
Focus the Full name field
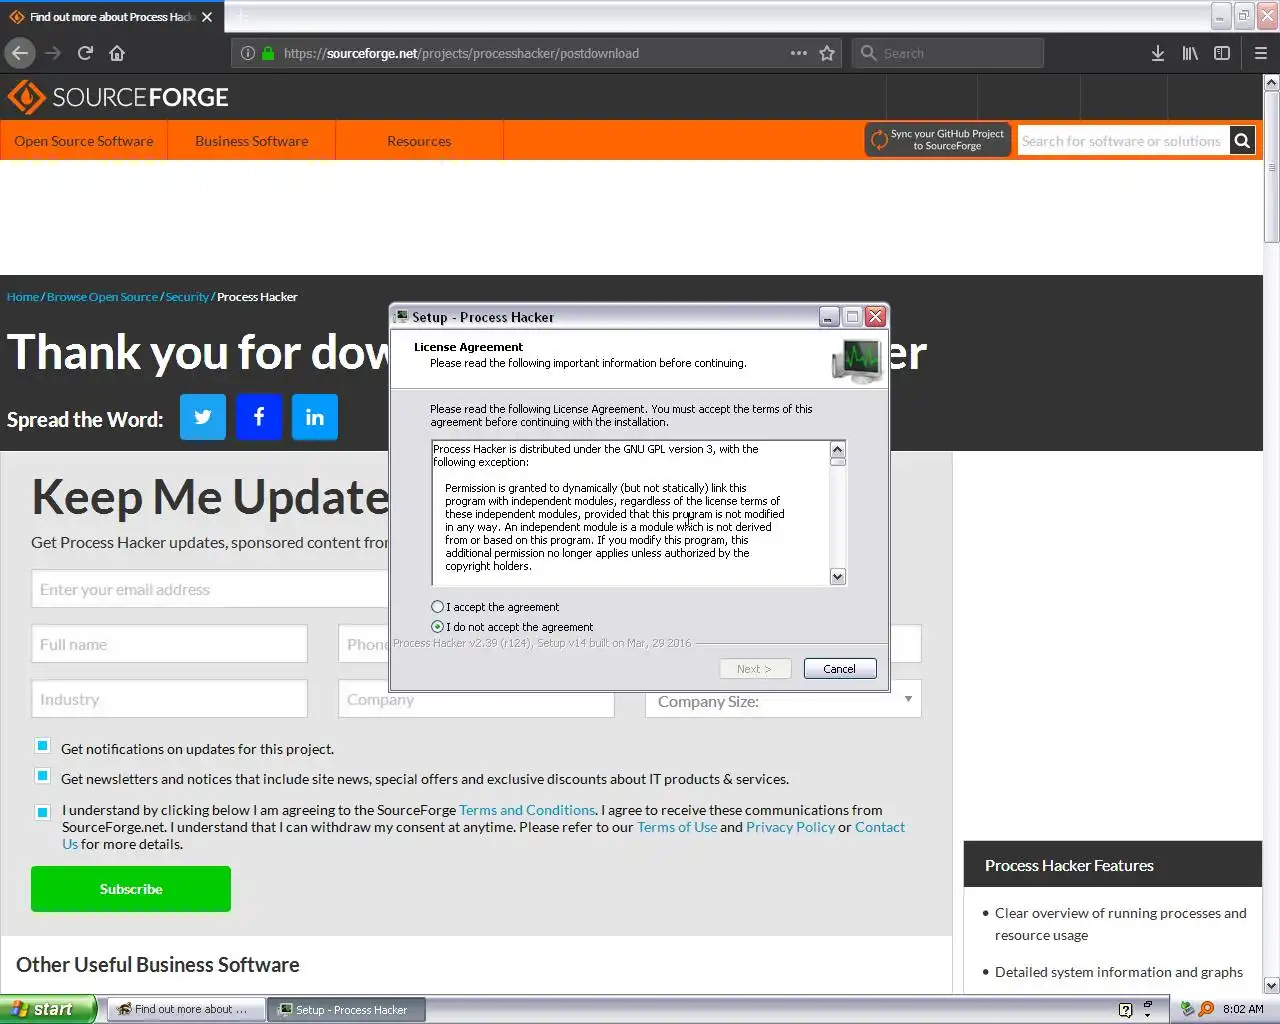[169, 645]
